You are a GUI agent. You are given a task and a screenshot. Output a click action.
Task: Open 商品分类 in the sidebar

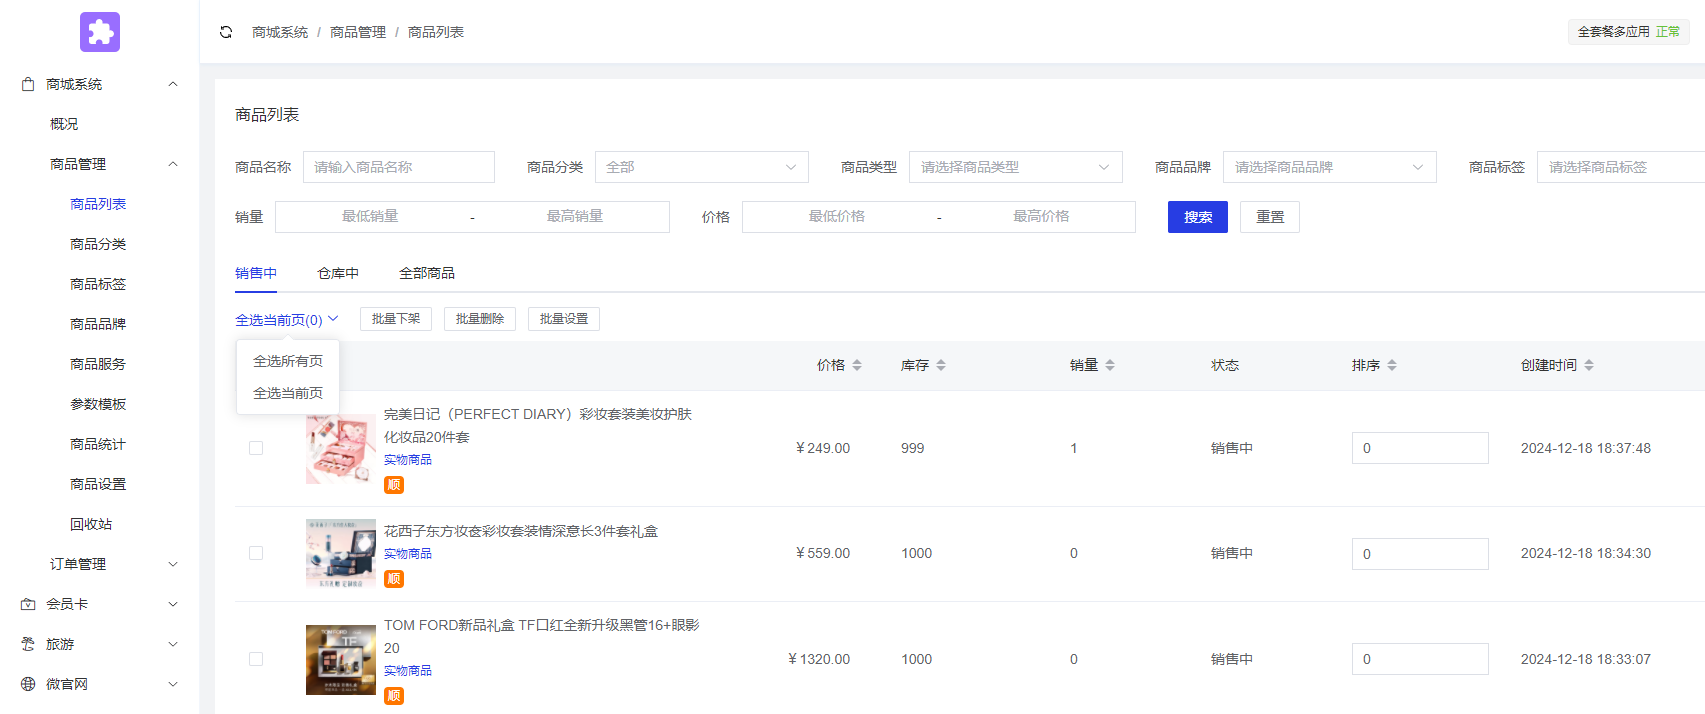coord(98,244)
